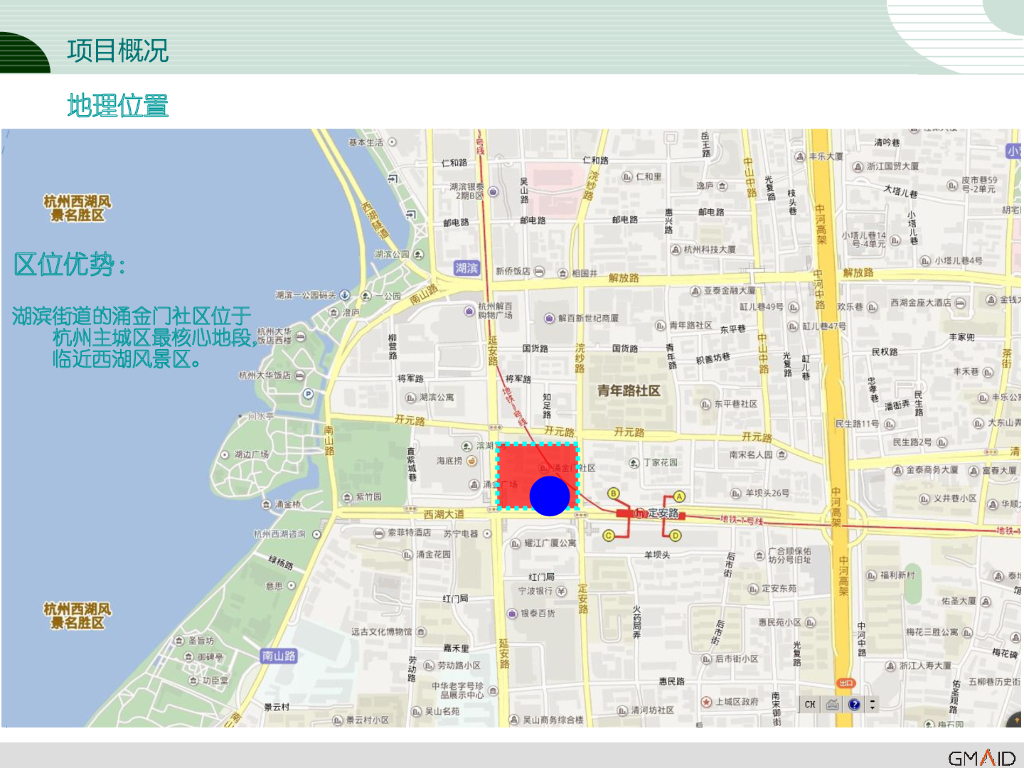
Task: Click the 远古文化博物馆 museum marker
Action: coord(421,632)
